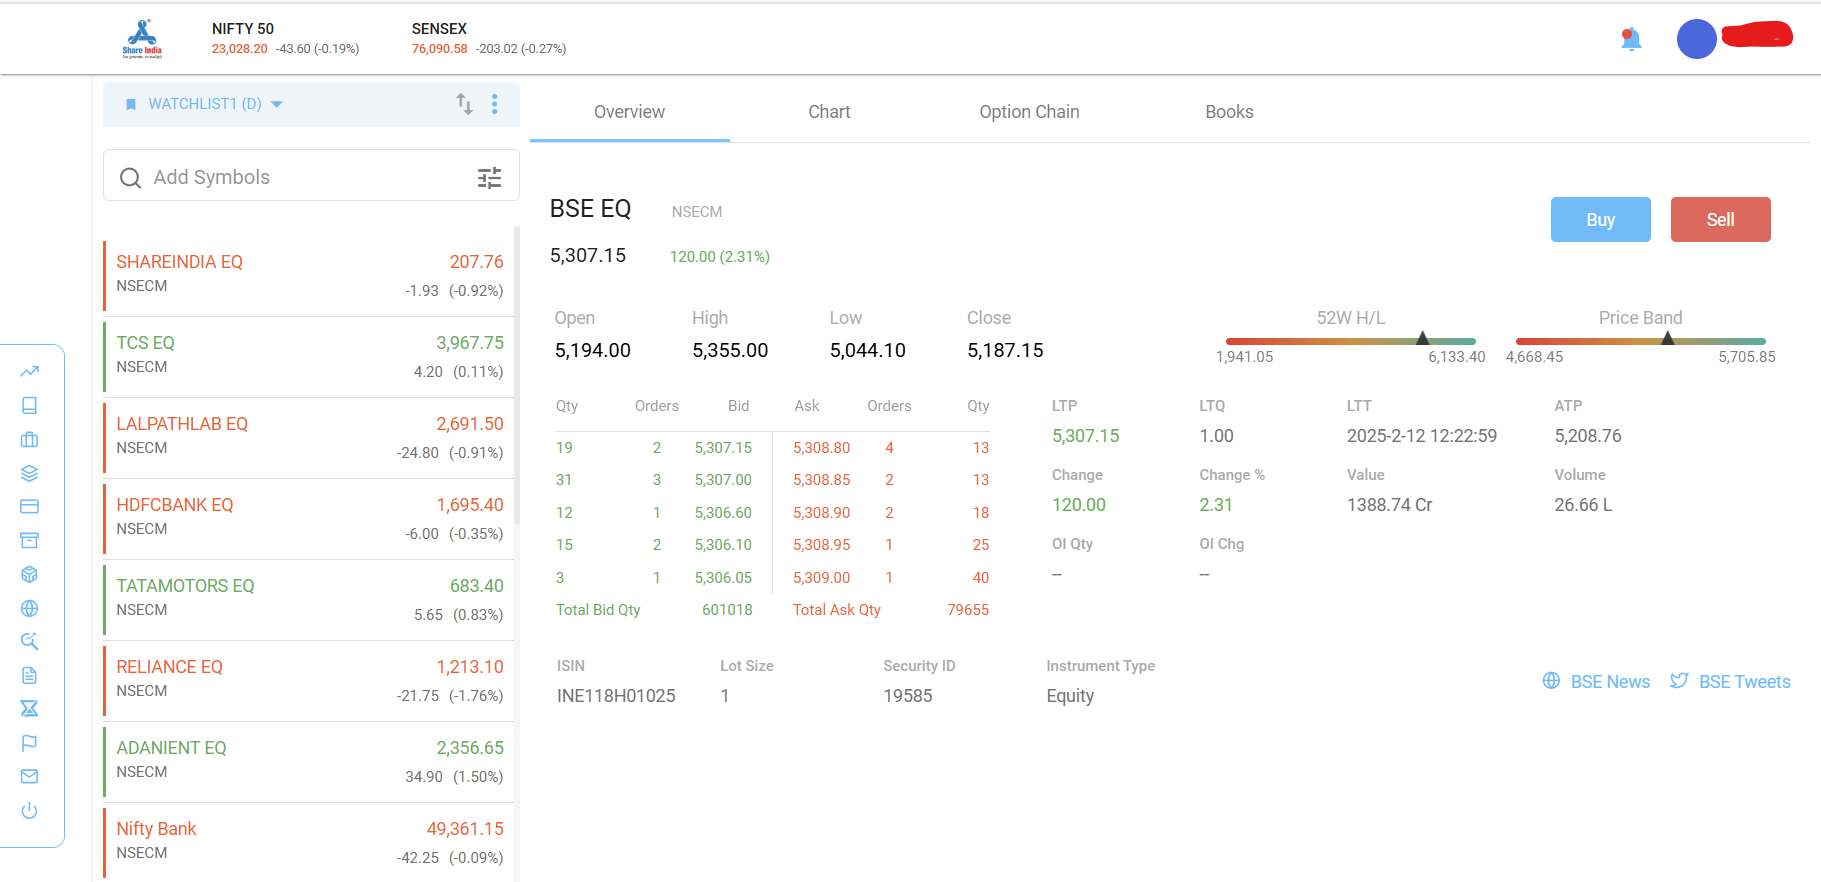Screen dimensions: 1821x882
Task: Click the sort arrows icon in watchlist header
Action: coord(464,104)
